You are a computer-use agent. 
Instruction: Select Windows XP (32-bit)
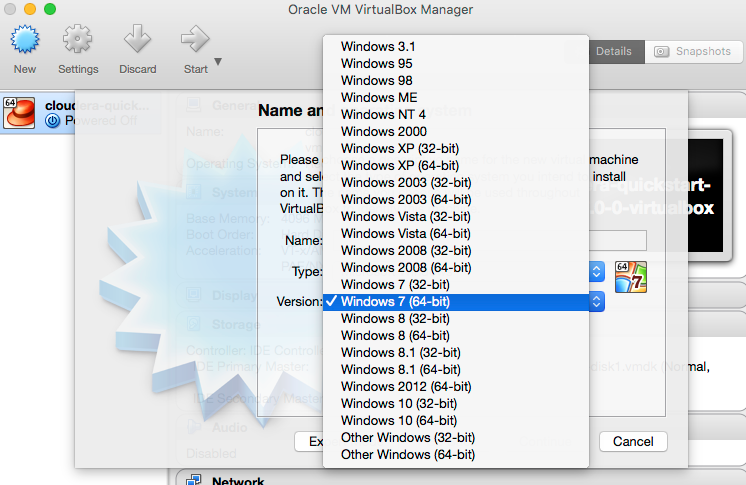point(456,148)
